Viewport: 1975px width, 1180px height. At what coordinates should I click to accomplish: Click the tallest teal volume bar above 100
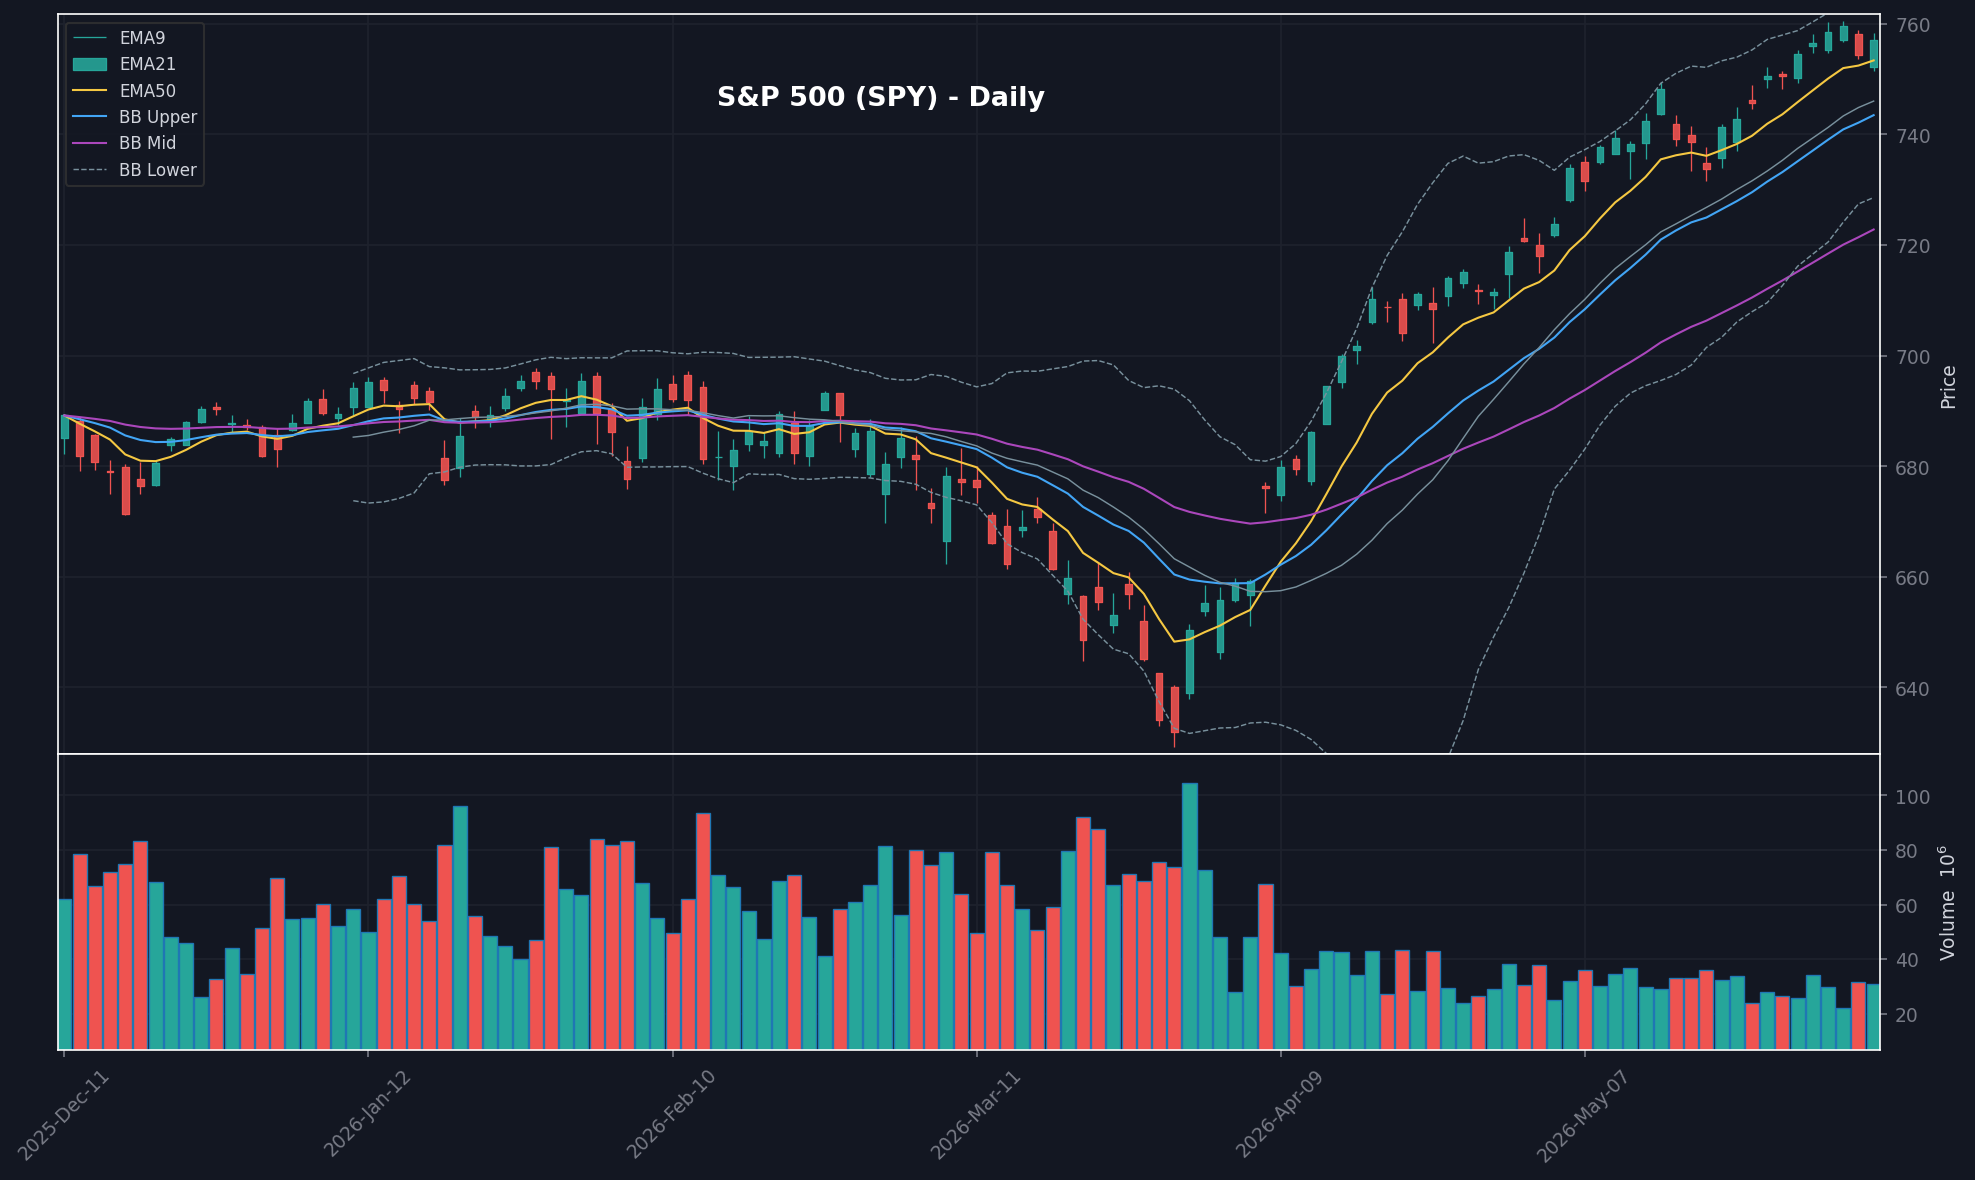(1190, 916)
